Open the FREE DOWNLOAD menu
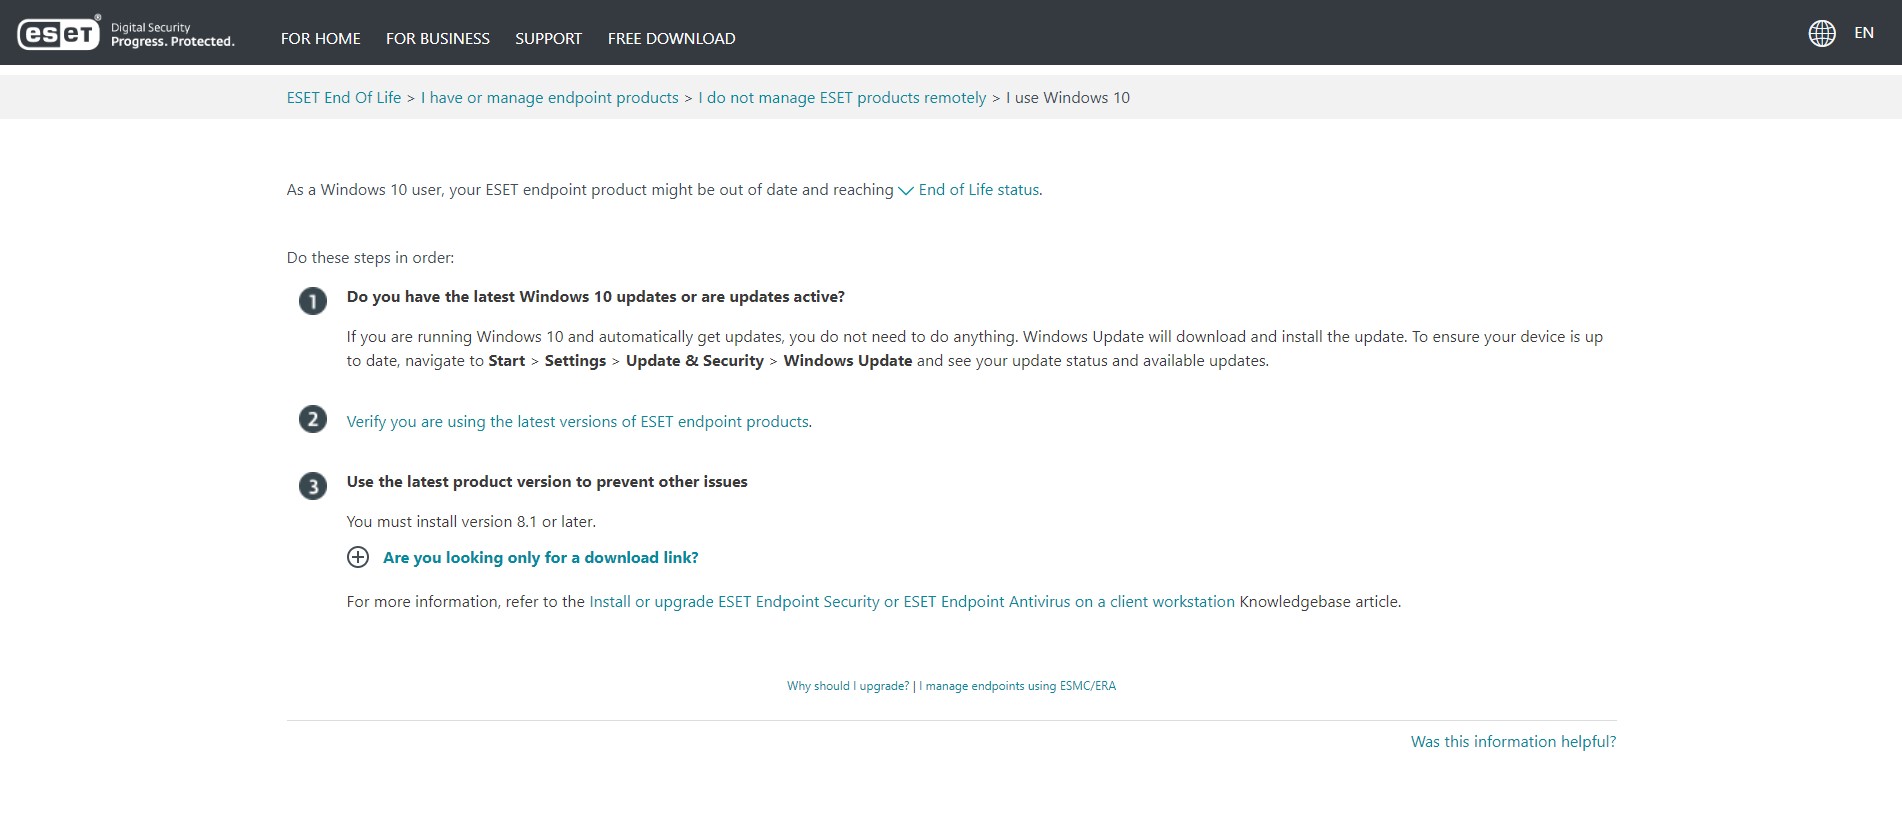This screenshot has width=1902, height=833. [x=672, y=38]
